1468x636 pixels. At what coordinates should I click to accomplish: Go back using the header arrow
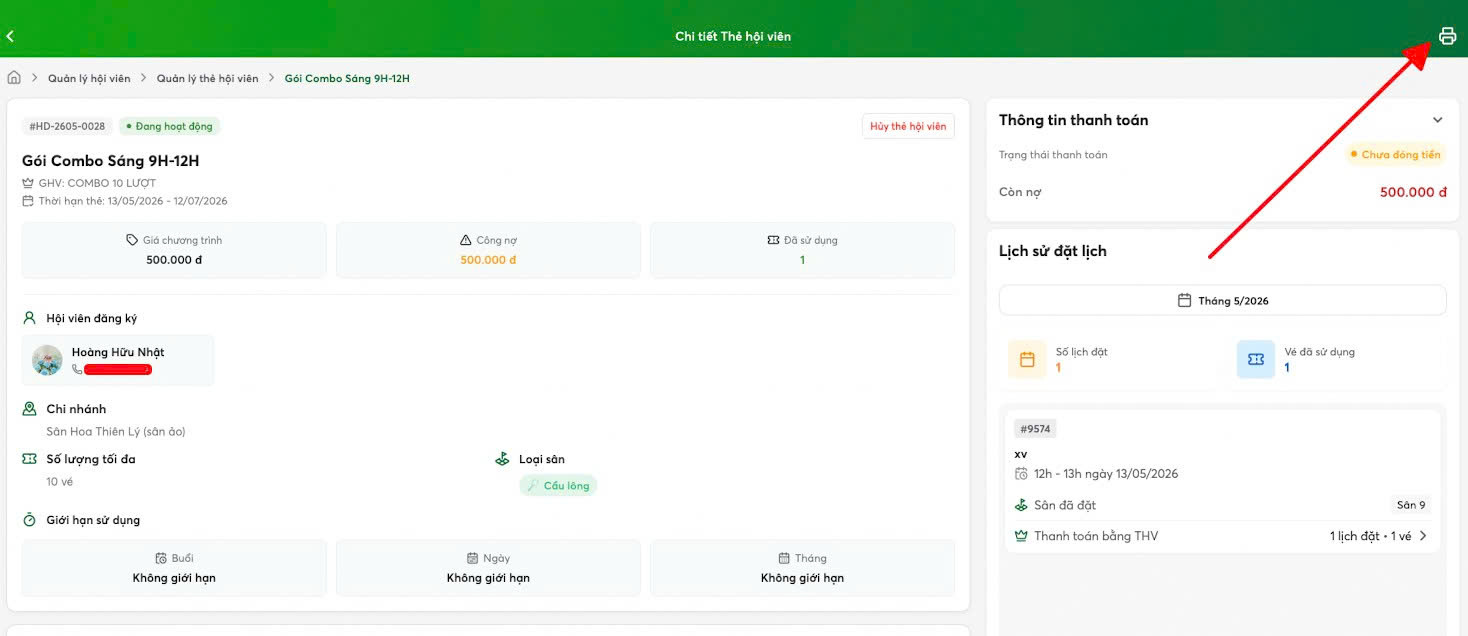point(10,36)
